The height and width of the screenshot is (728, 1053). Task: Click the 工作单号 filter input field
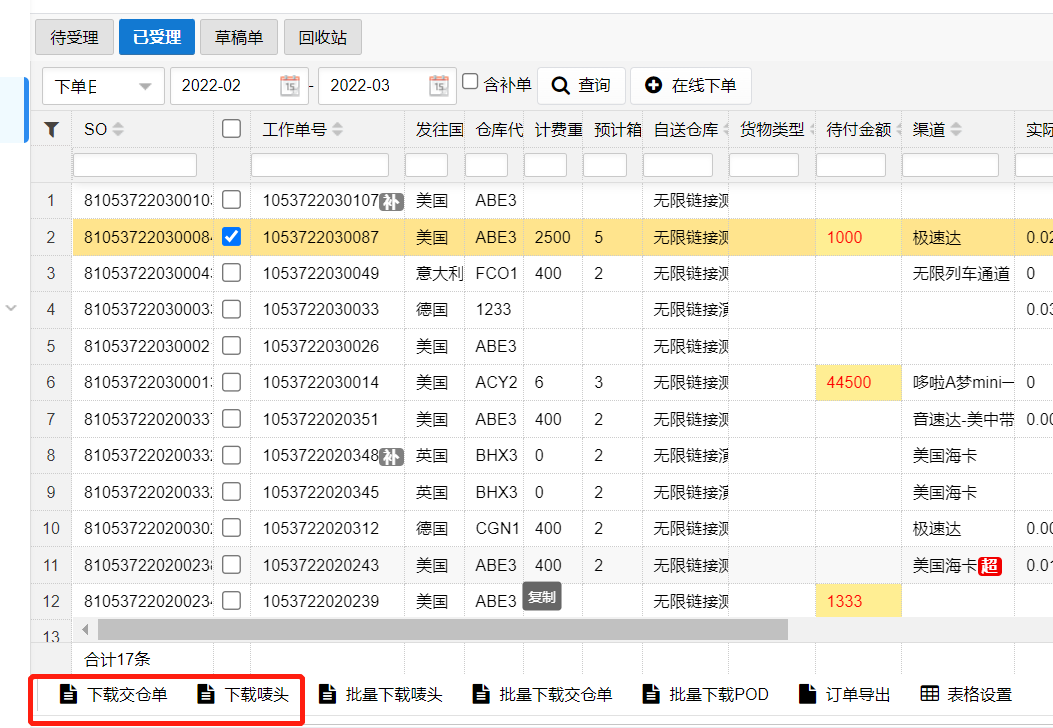[x=320, y=165]
